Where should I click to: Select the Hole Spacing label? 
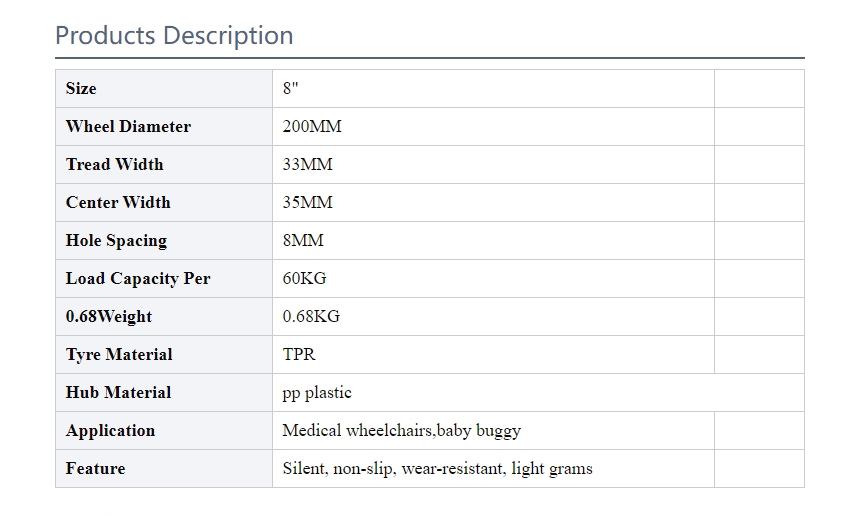coord(116,241)
